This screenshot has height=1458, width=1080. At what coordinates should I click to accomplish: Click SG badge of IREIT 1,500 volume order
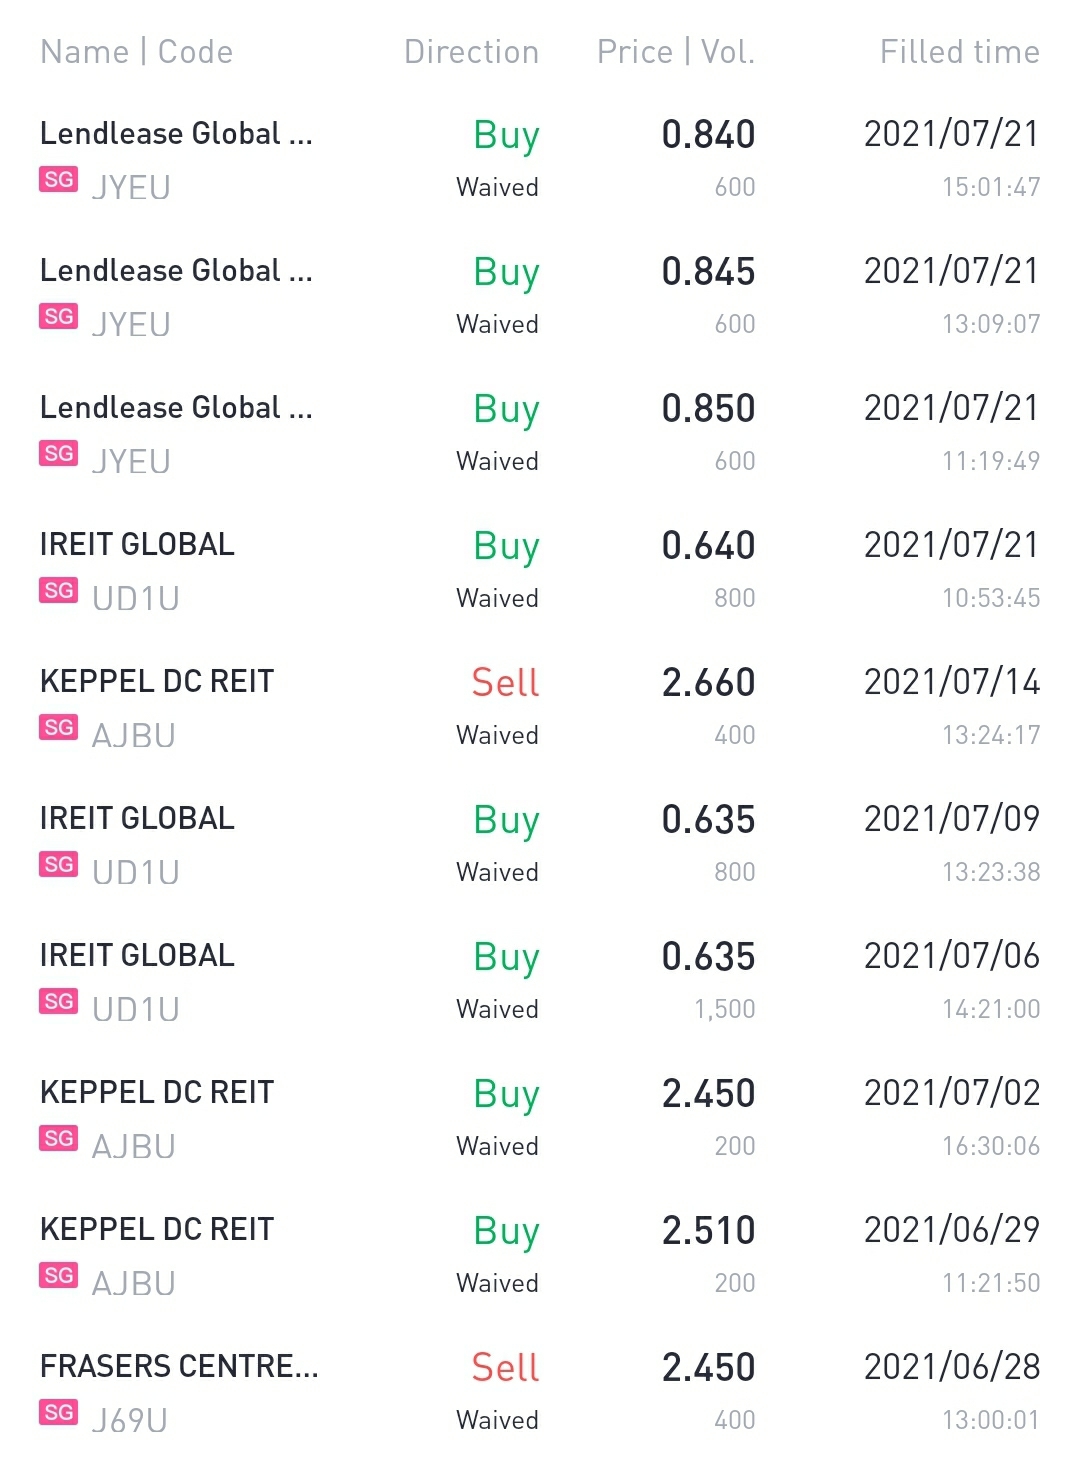(x=58, y=1001)
